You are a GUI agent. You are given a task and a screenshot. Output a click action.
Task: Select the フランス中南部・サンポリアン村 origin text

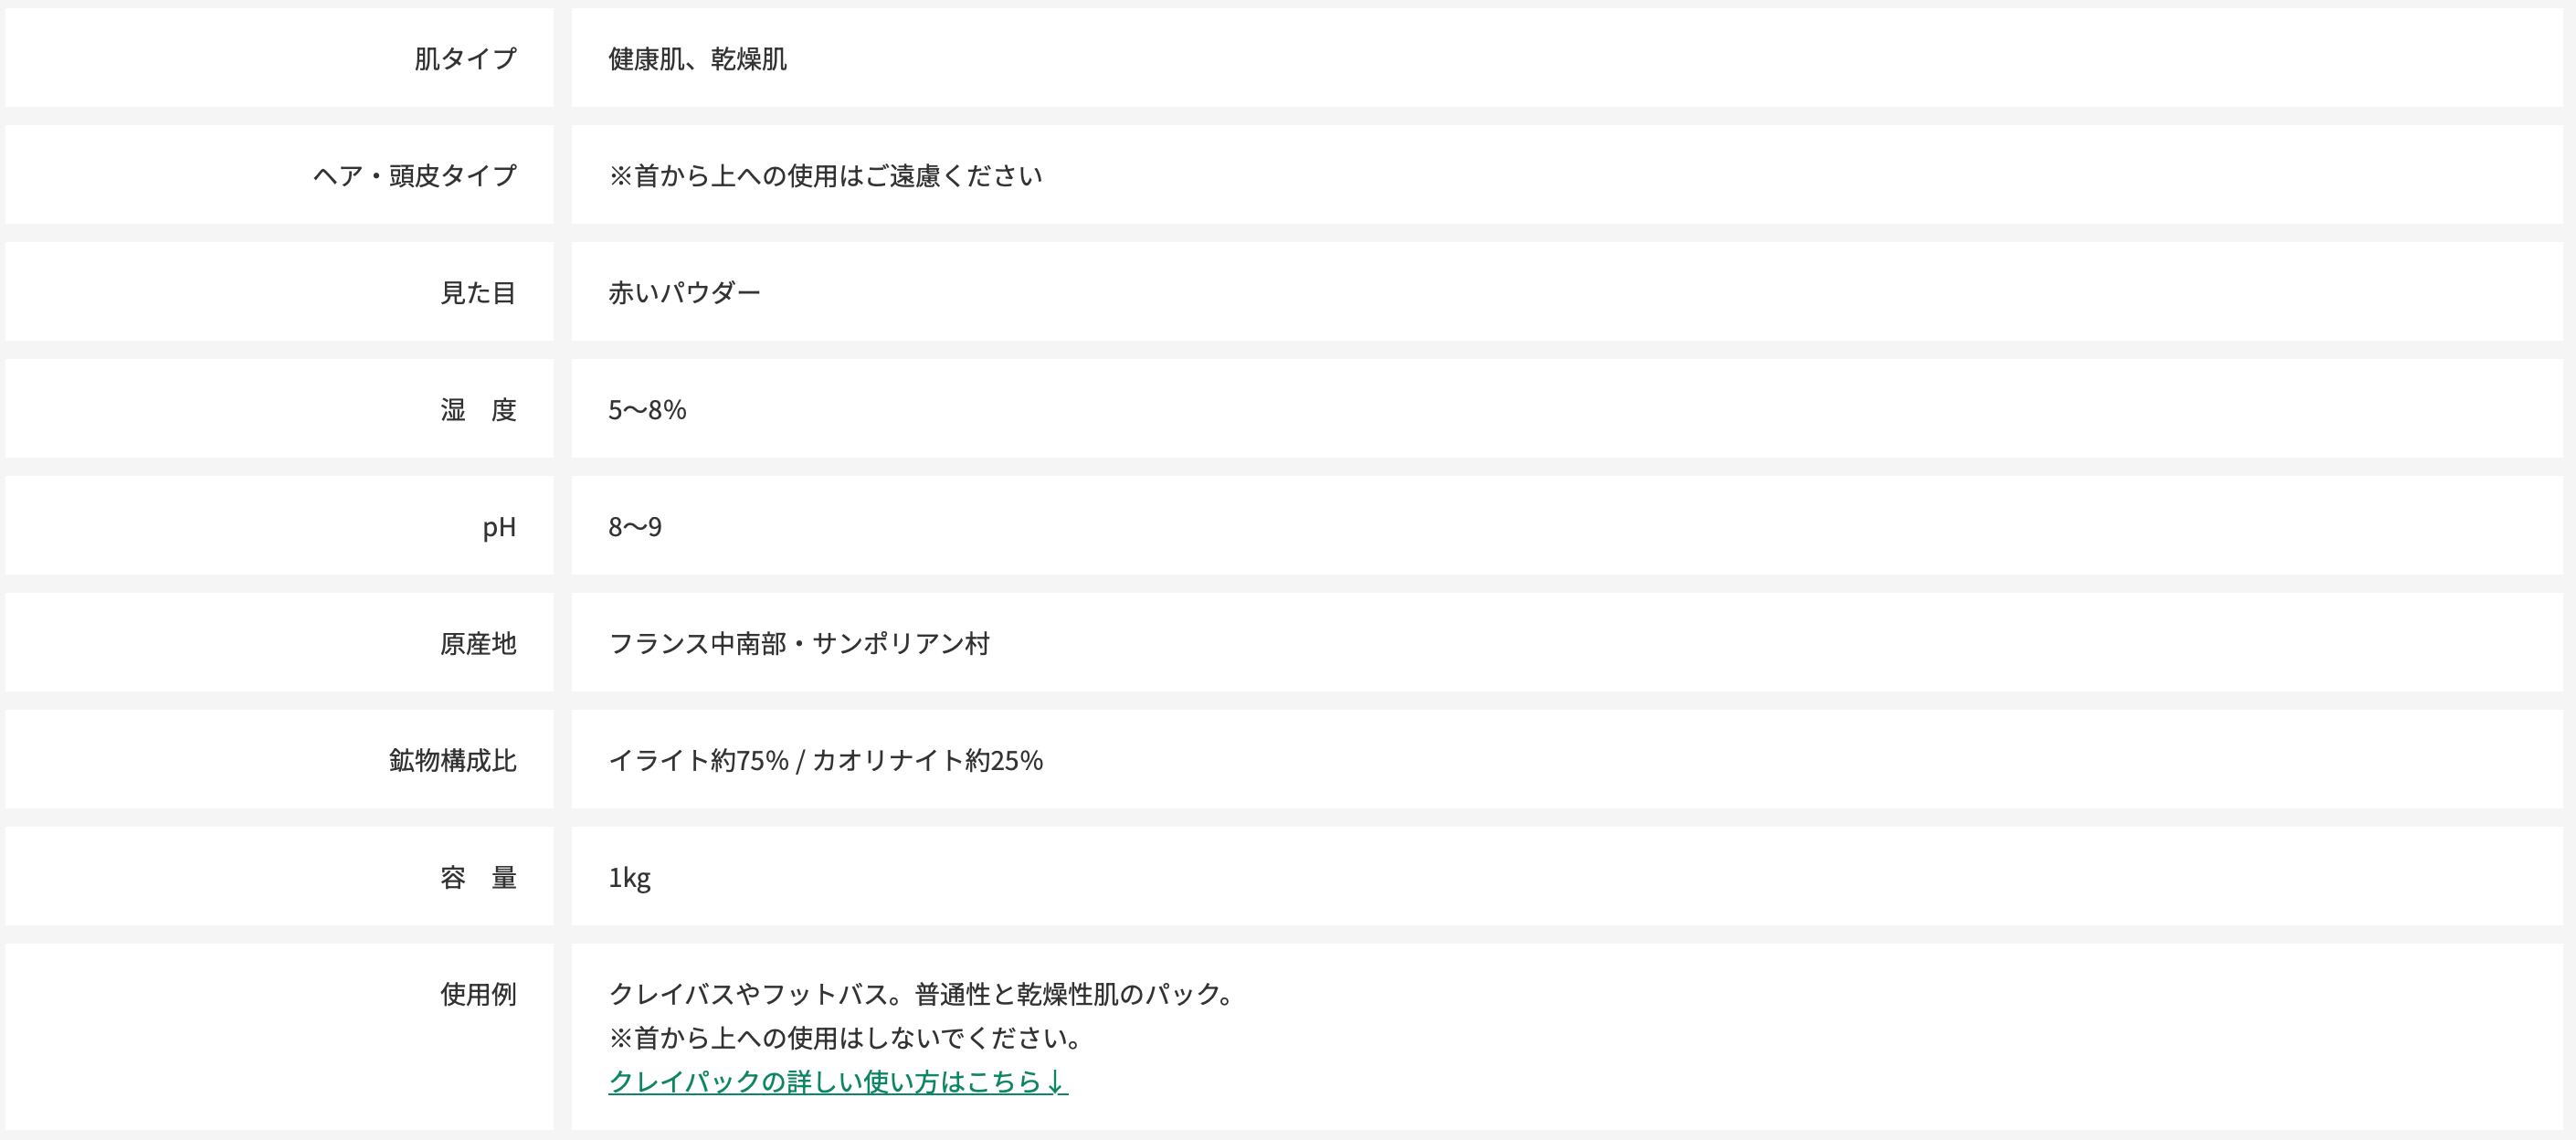(x=798, y=644)
